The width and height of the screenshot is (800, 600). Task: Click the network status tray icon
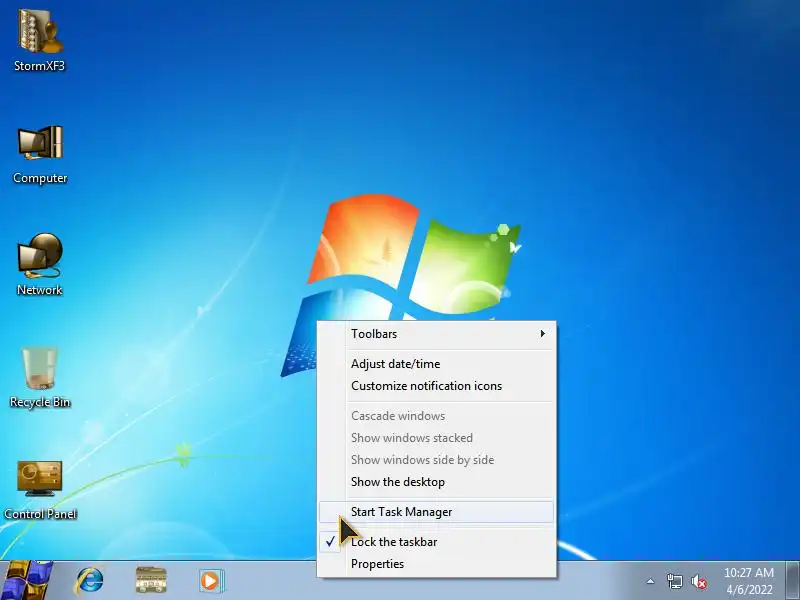[x=674, y=581]
